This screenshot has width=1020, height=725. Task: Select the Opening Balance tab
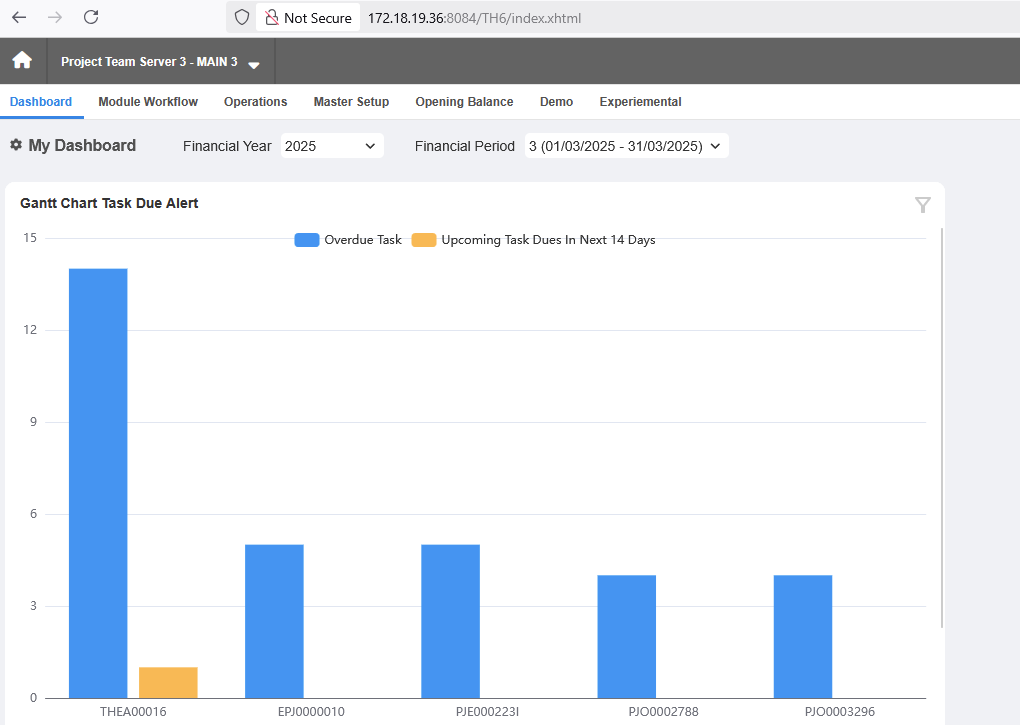pos(464,102)
